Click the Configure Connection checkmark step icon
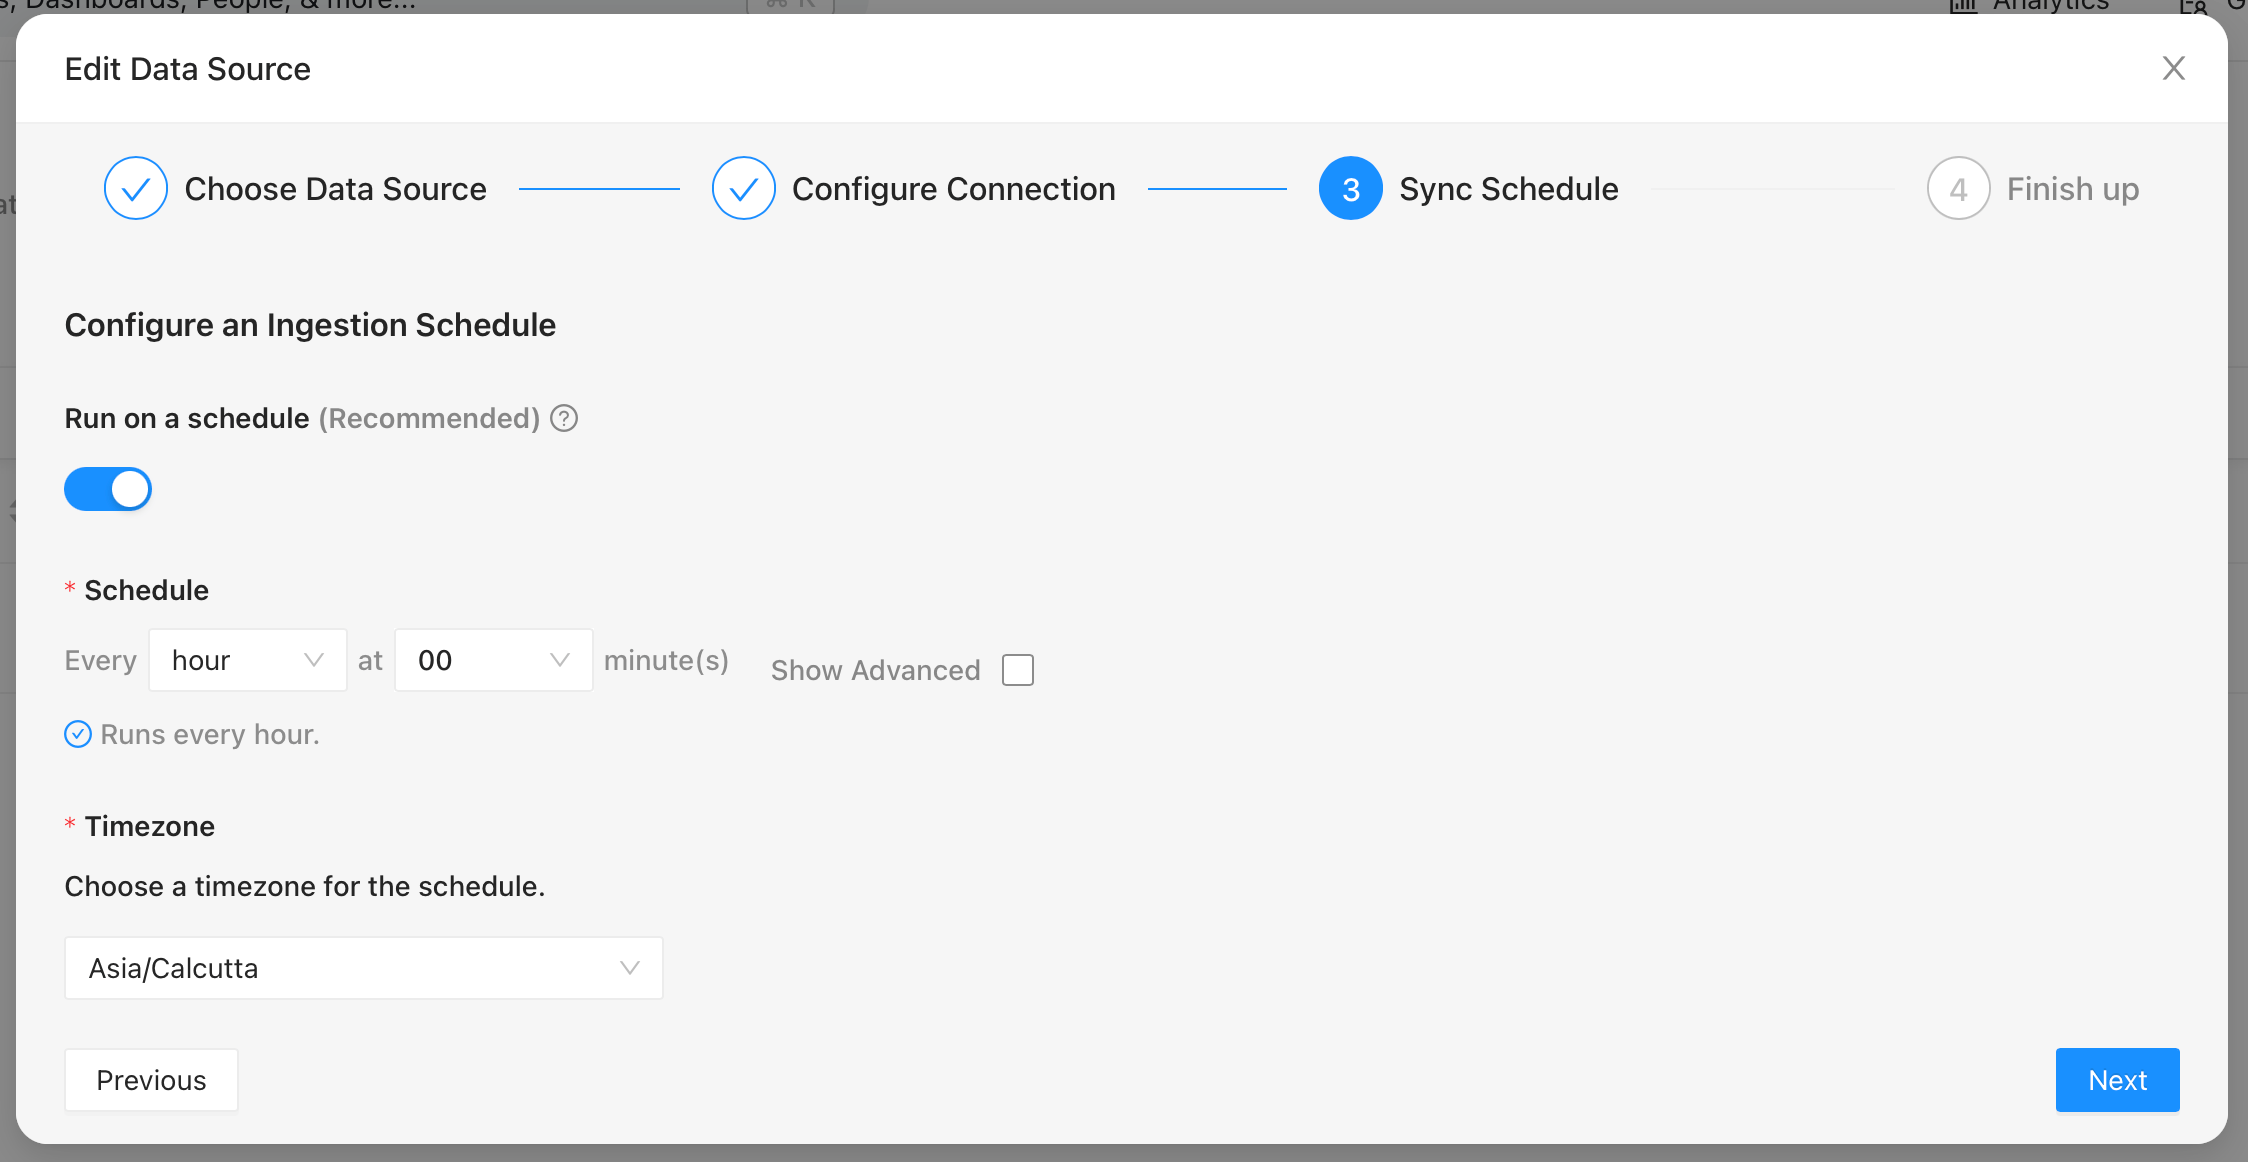The image size is (2248, 1162). coord(743,188)
